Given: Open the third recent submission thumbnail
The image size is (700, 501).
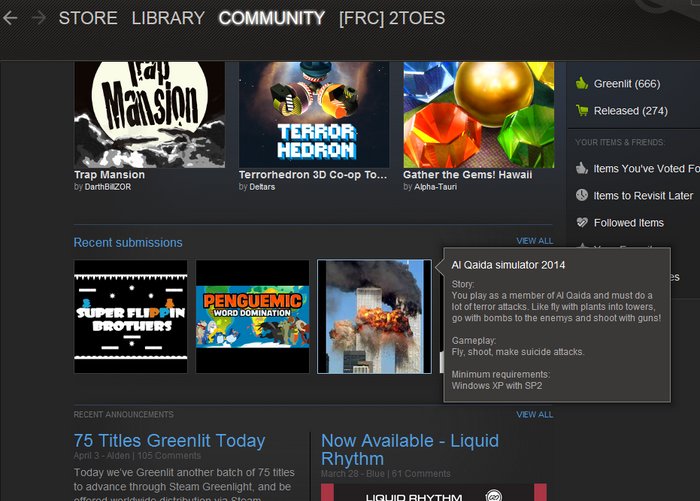Looking at the screenshot, I should click(x=374, y=317).
